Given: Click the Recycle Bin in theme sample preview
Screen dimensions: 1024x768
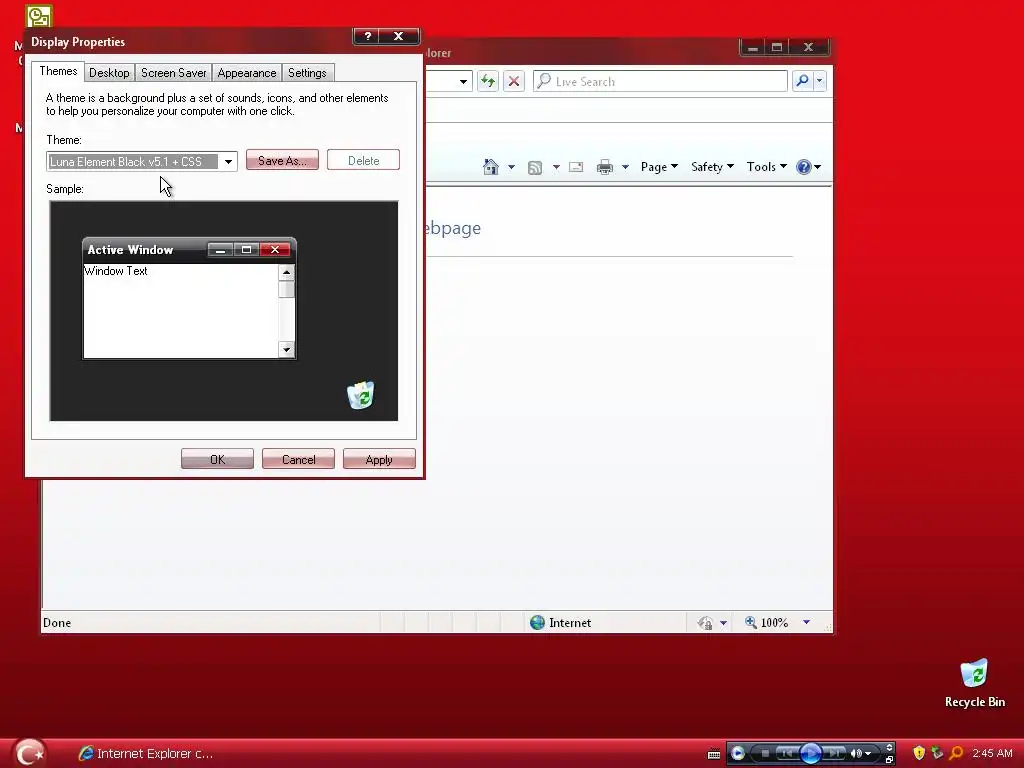Looking at the screenshot, I should (360, 395).
